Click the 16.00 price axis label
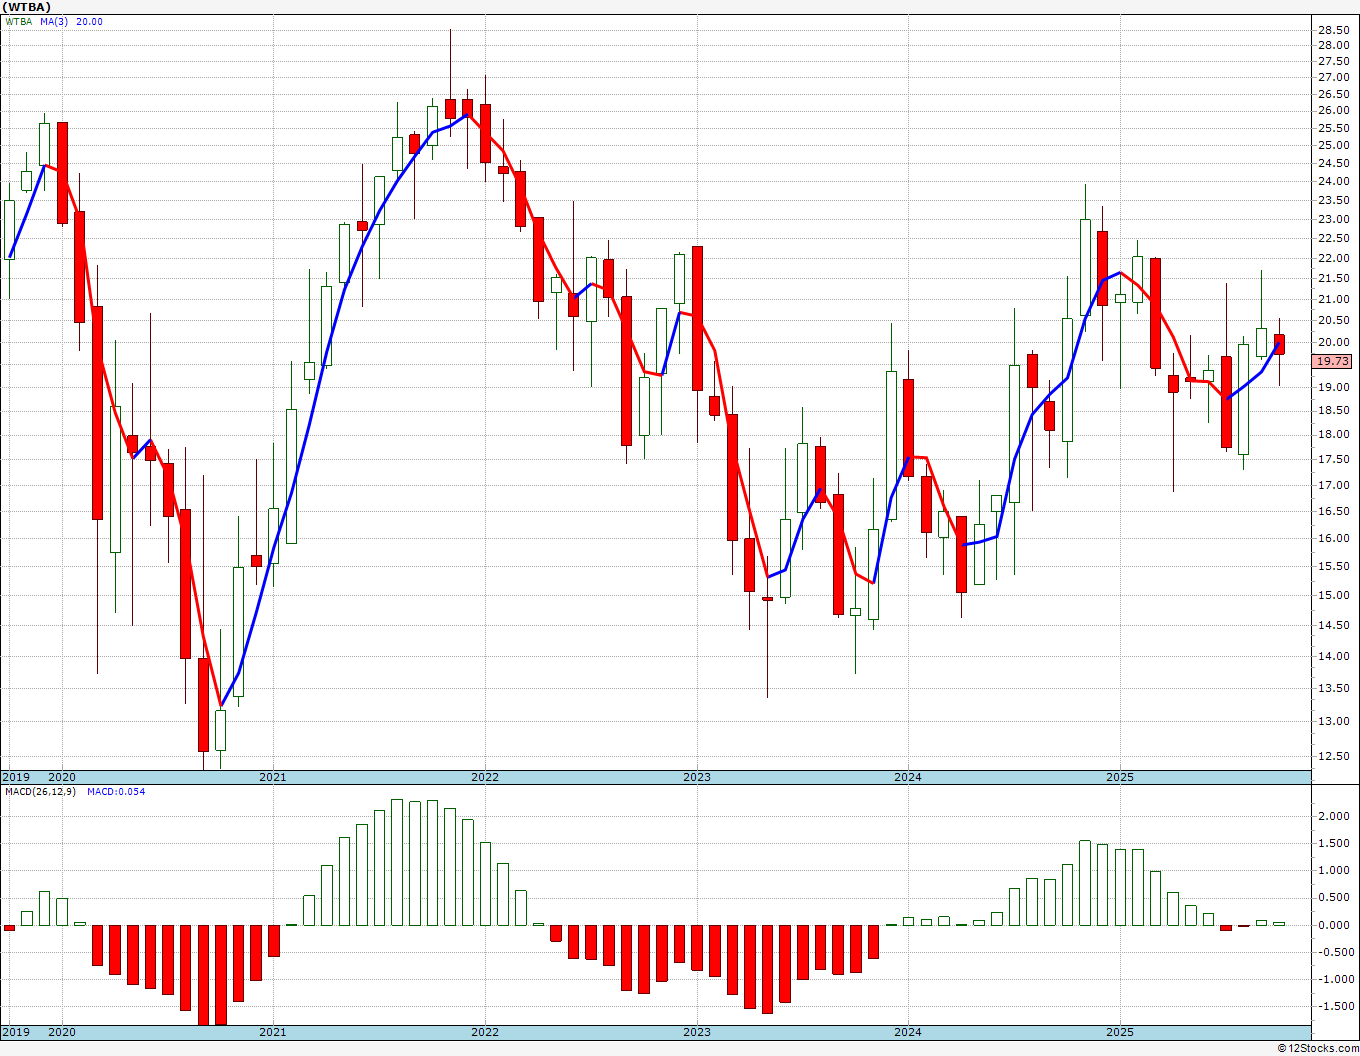 tap(1334, 538)
